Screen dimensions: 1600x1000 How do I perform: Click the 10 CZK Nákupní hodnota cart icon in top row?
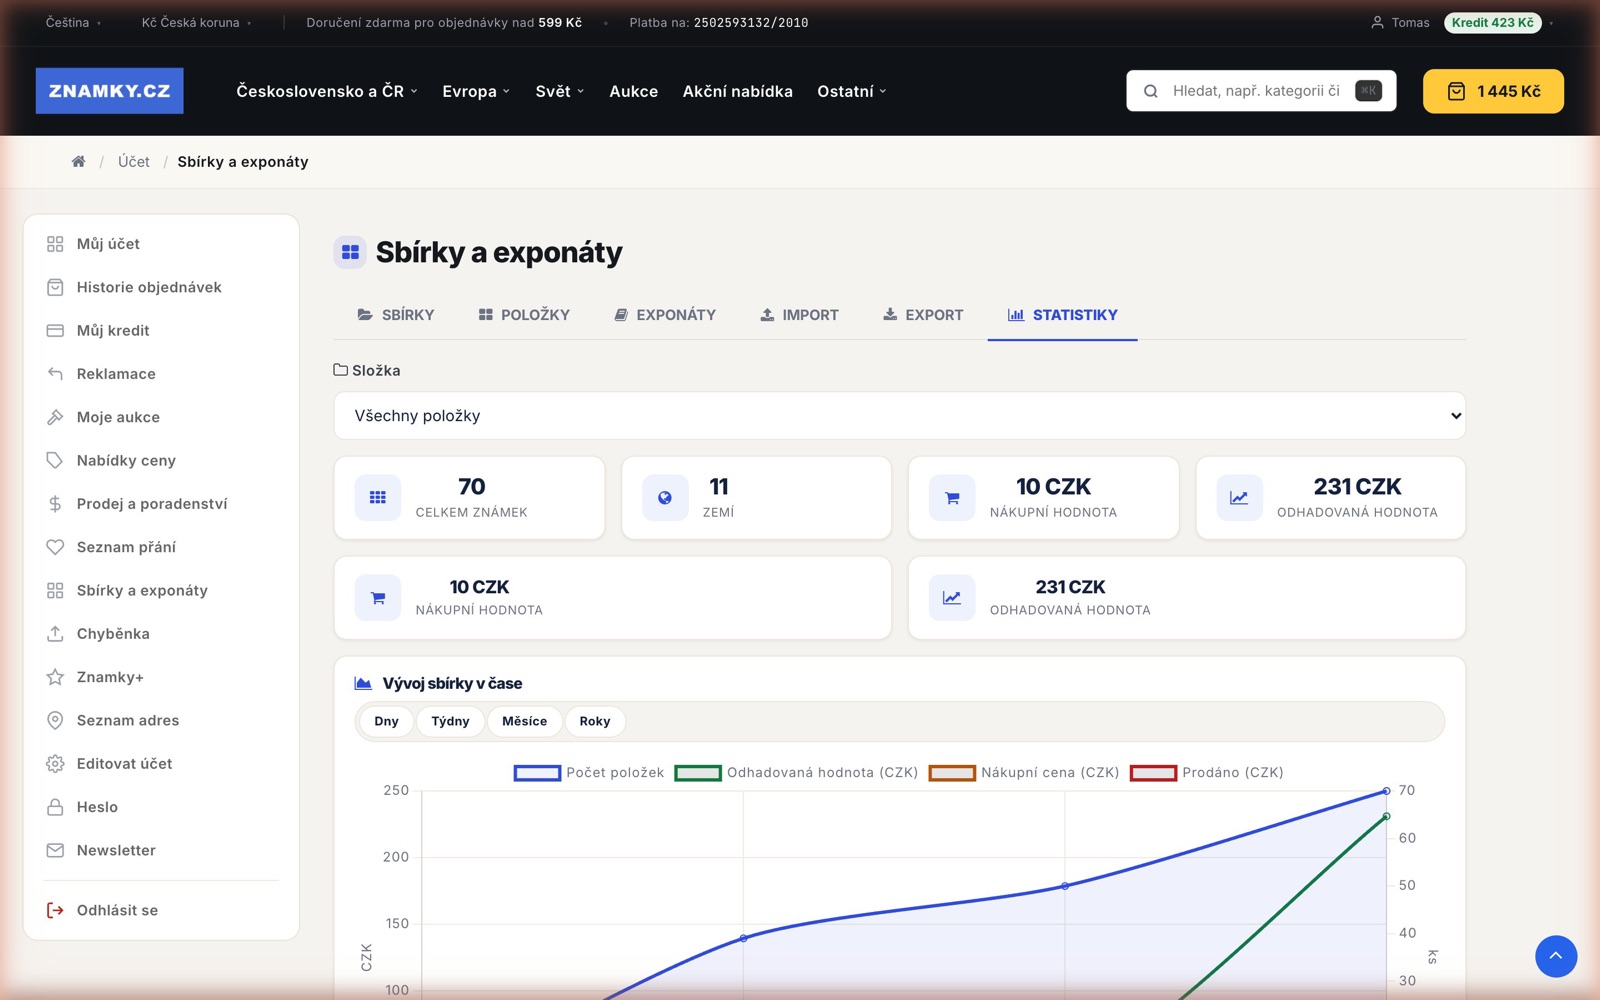coord(952,498)
